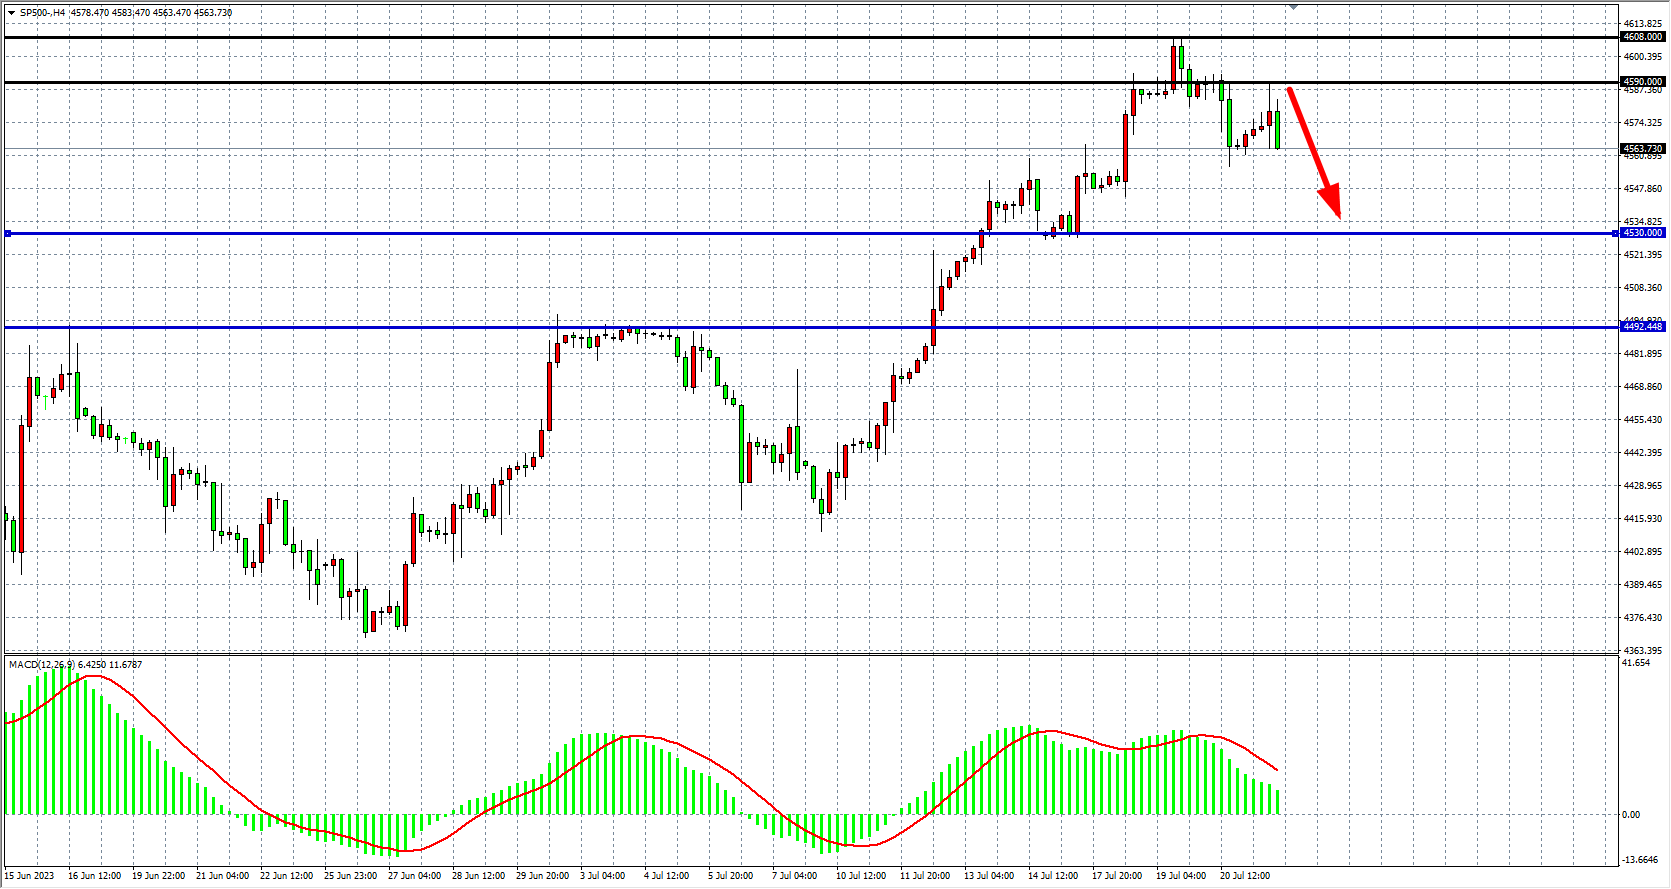1671x889 pixels.
Task: Select the red downward arrow drawing
Action: tap(1312, 151)
